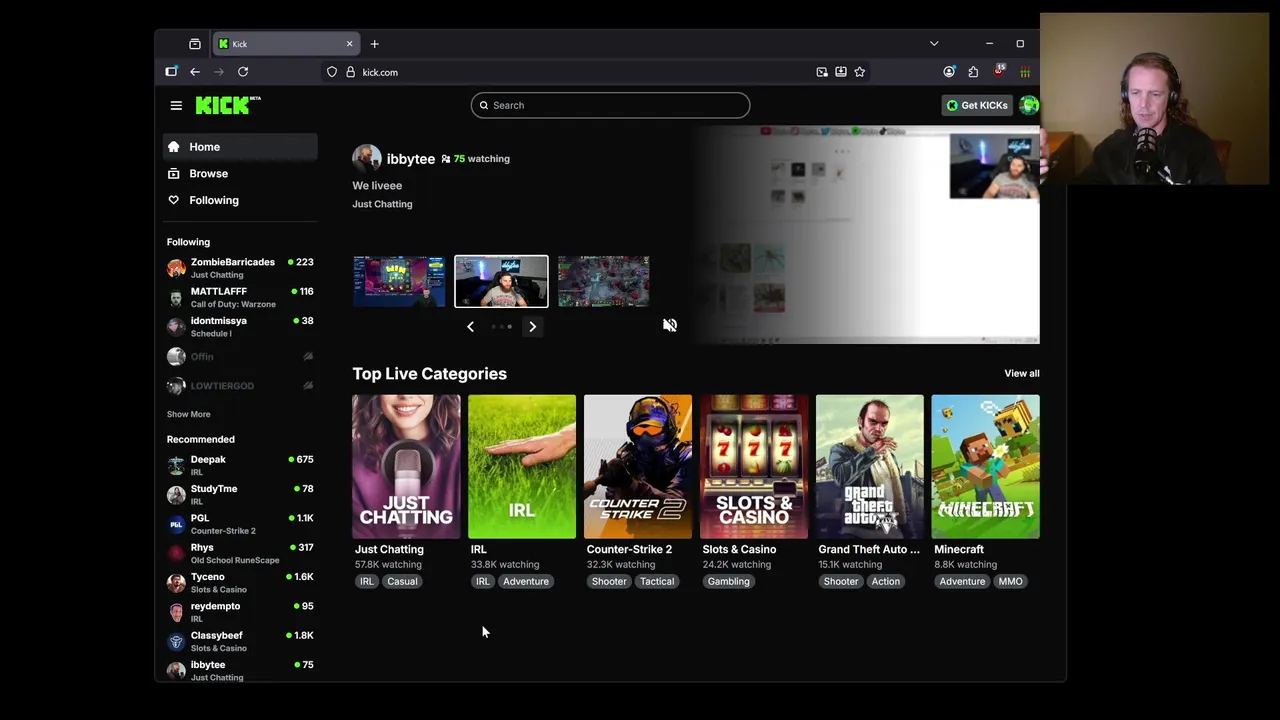The width and height of the screenshot is (1280, 720).
Task: Open the Grand Theft Auto category card
Action: 870,467
